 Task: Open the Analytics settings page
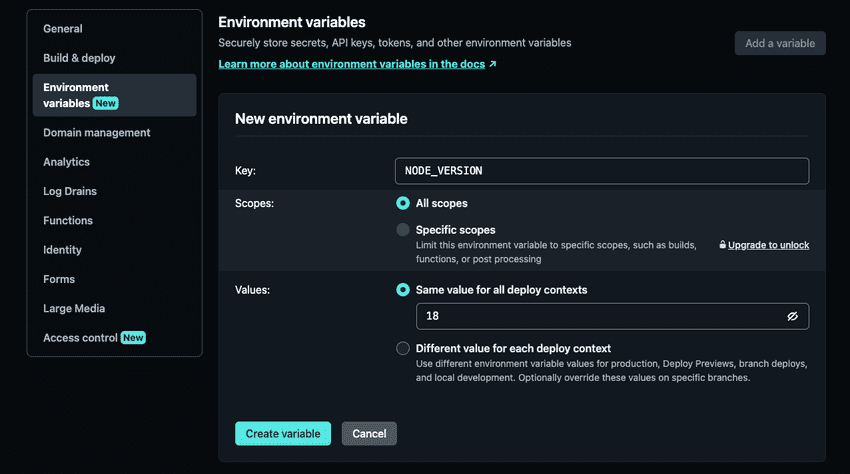point(66,162)
